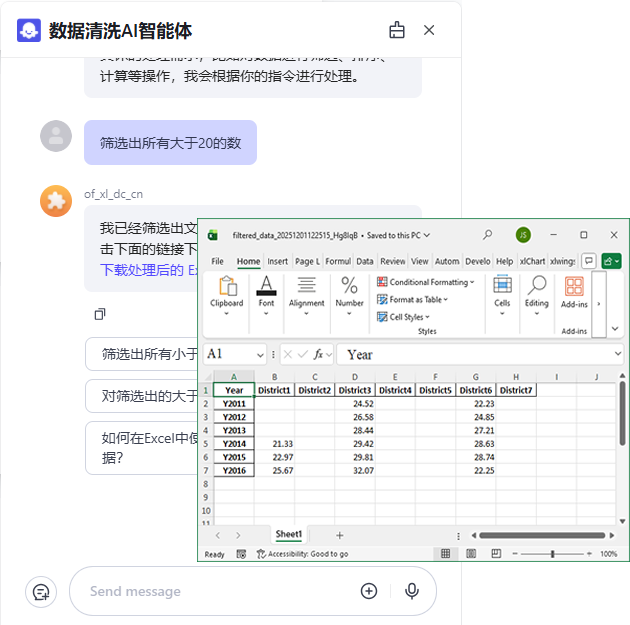
Task: Open Conditional Formatting dropdown
Action: (426, 282)
